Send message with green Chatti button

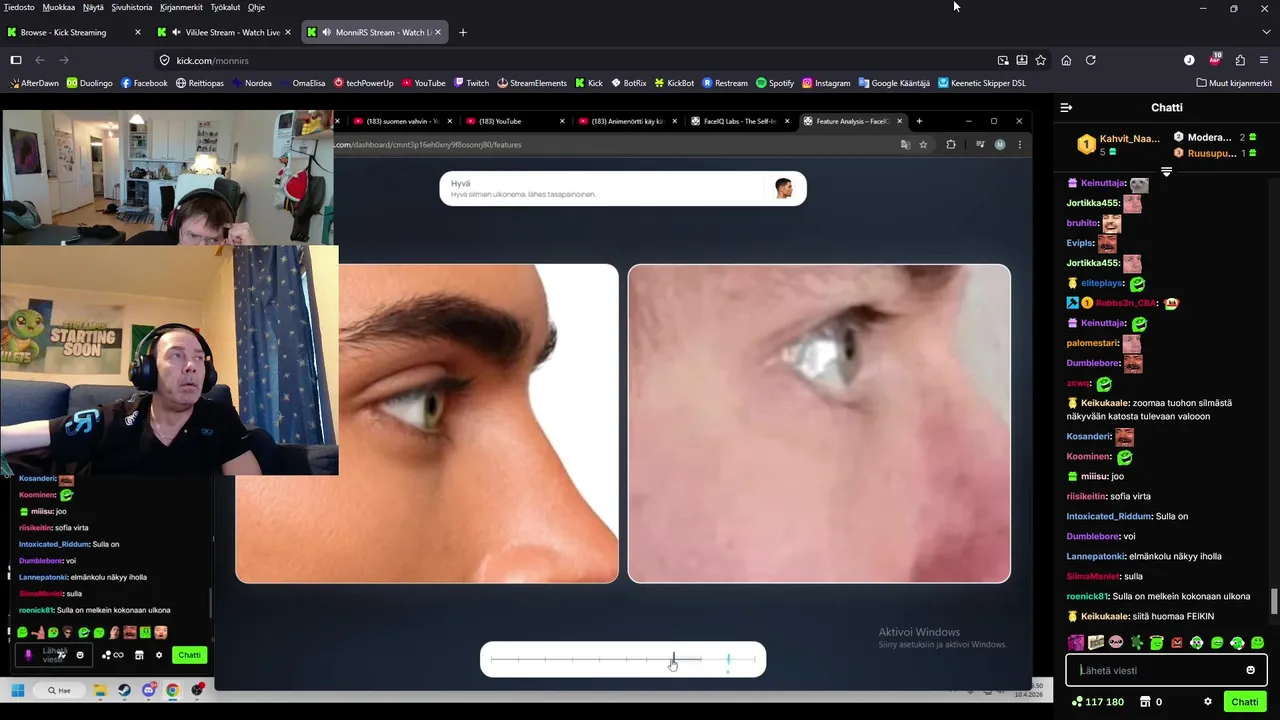pyautogui.click(x=1244, y=702)
